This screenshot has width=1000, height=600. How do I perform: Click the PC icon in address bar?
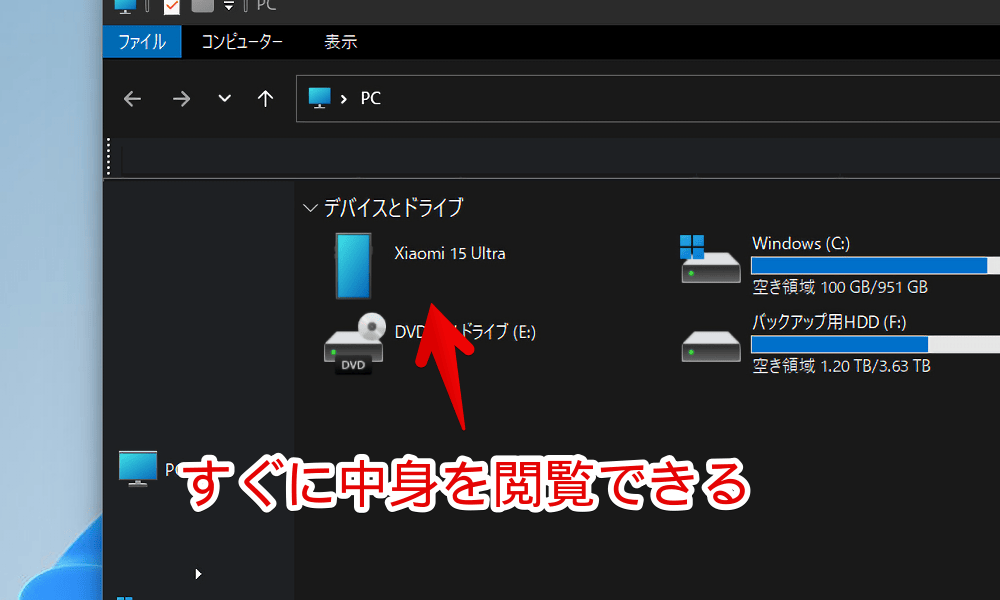coord(320,98)
